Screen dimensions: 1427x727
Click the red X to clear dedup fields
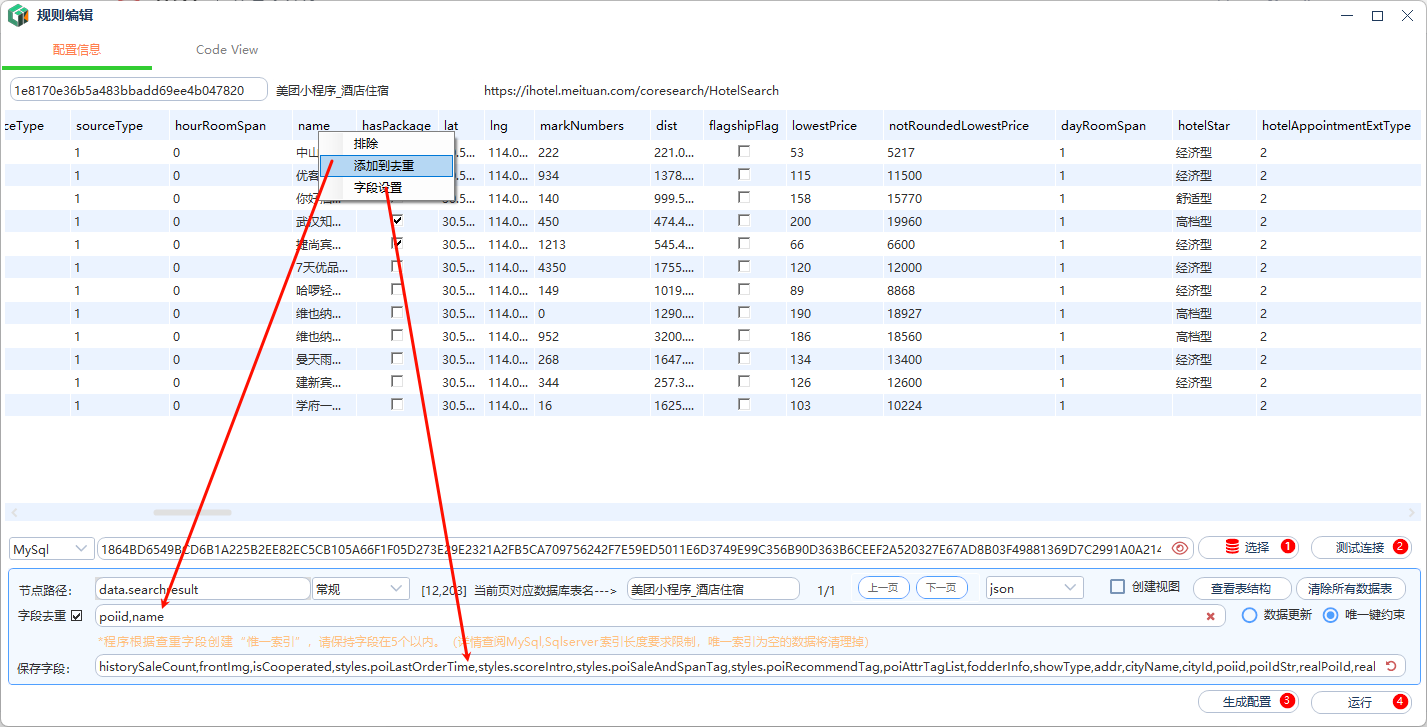click(1210, 616)
